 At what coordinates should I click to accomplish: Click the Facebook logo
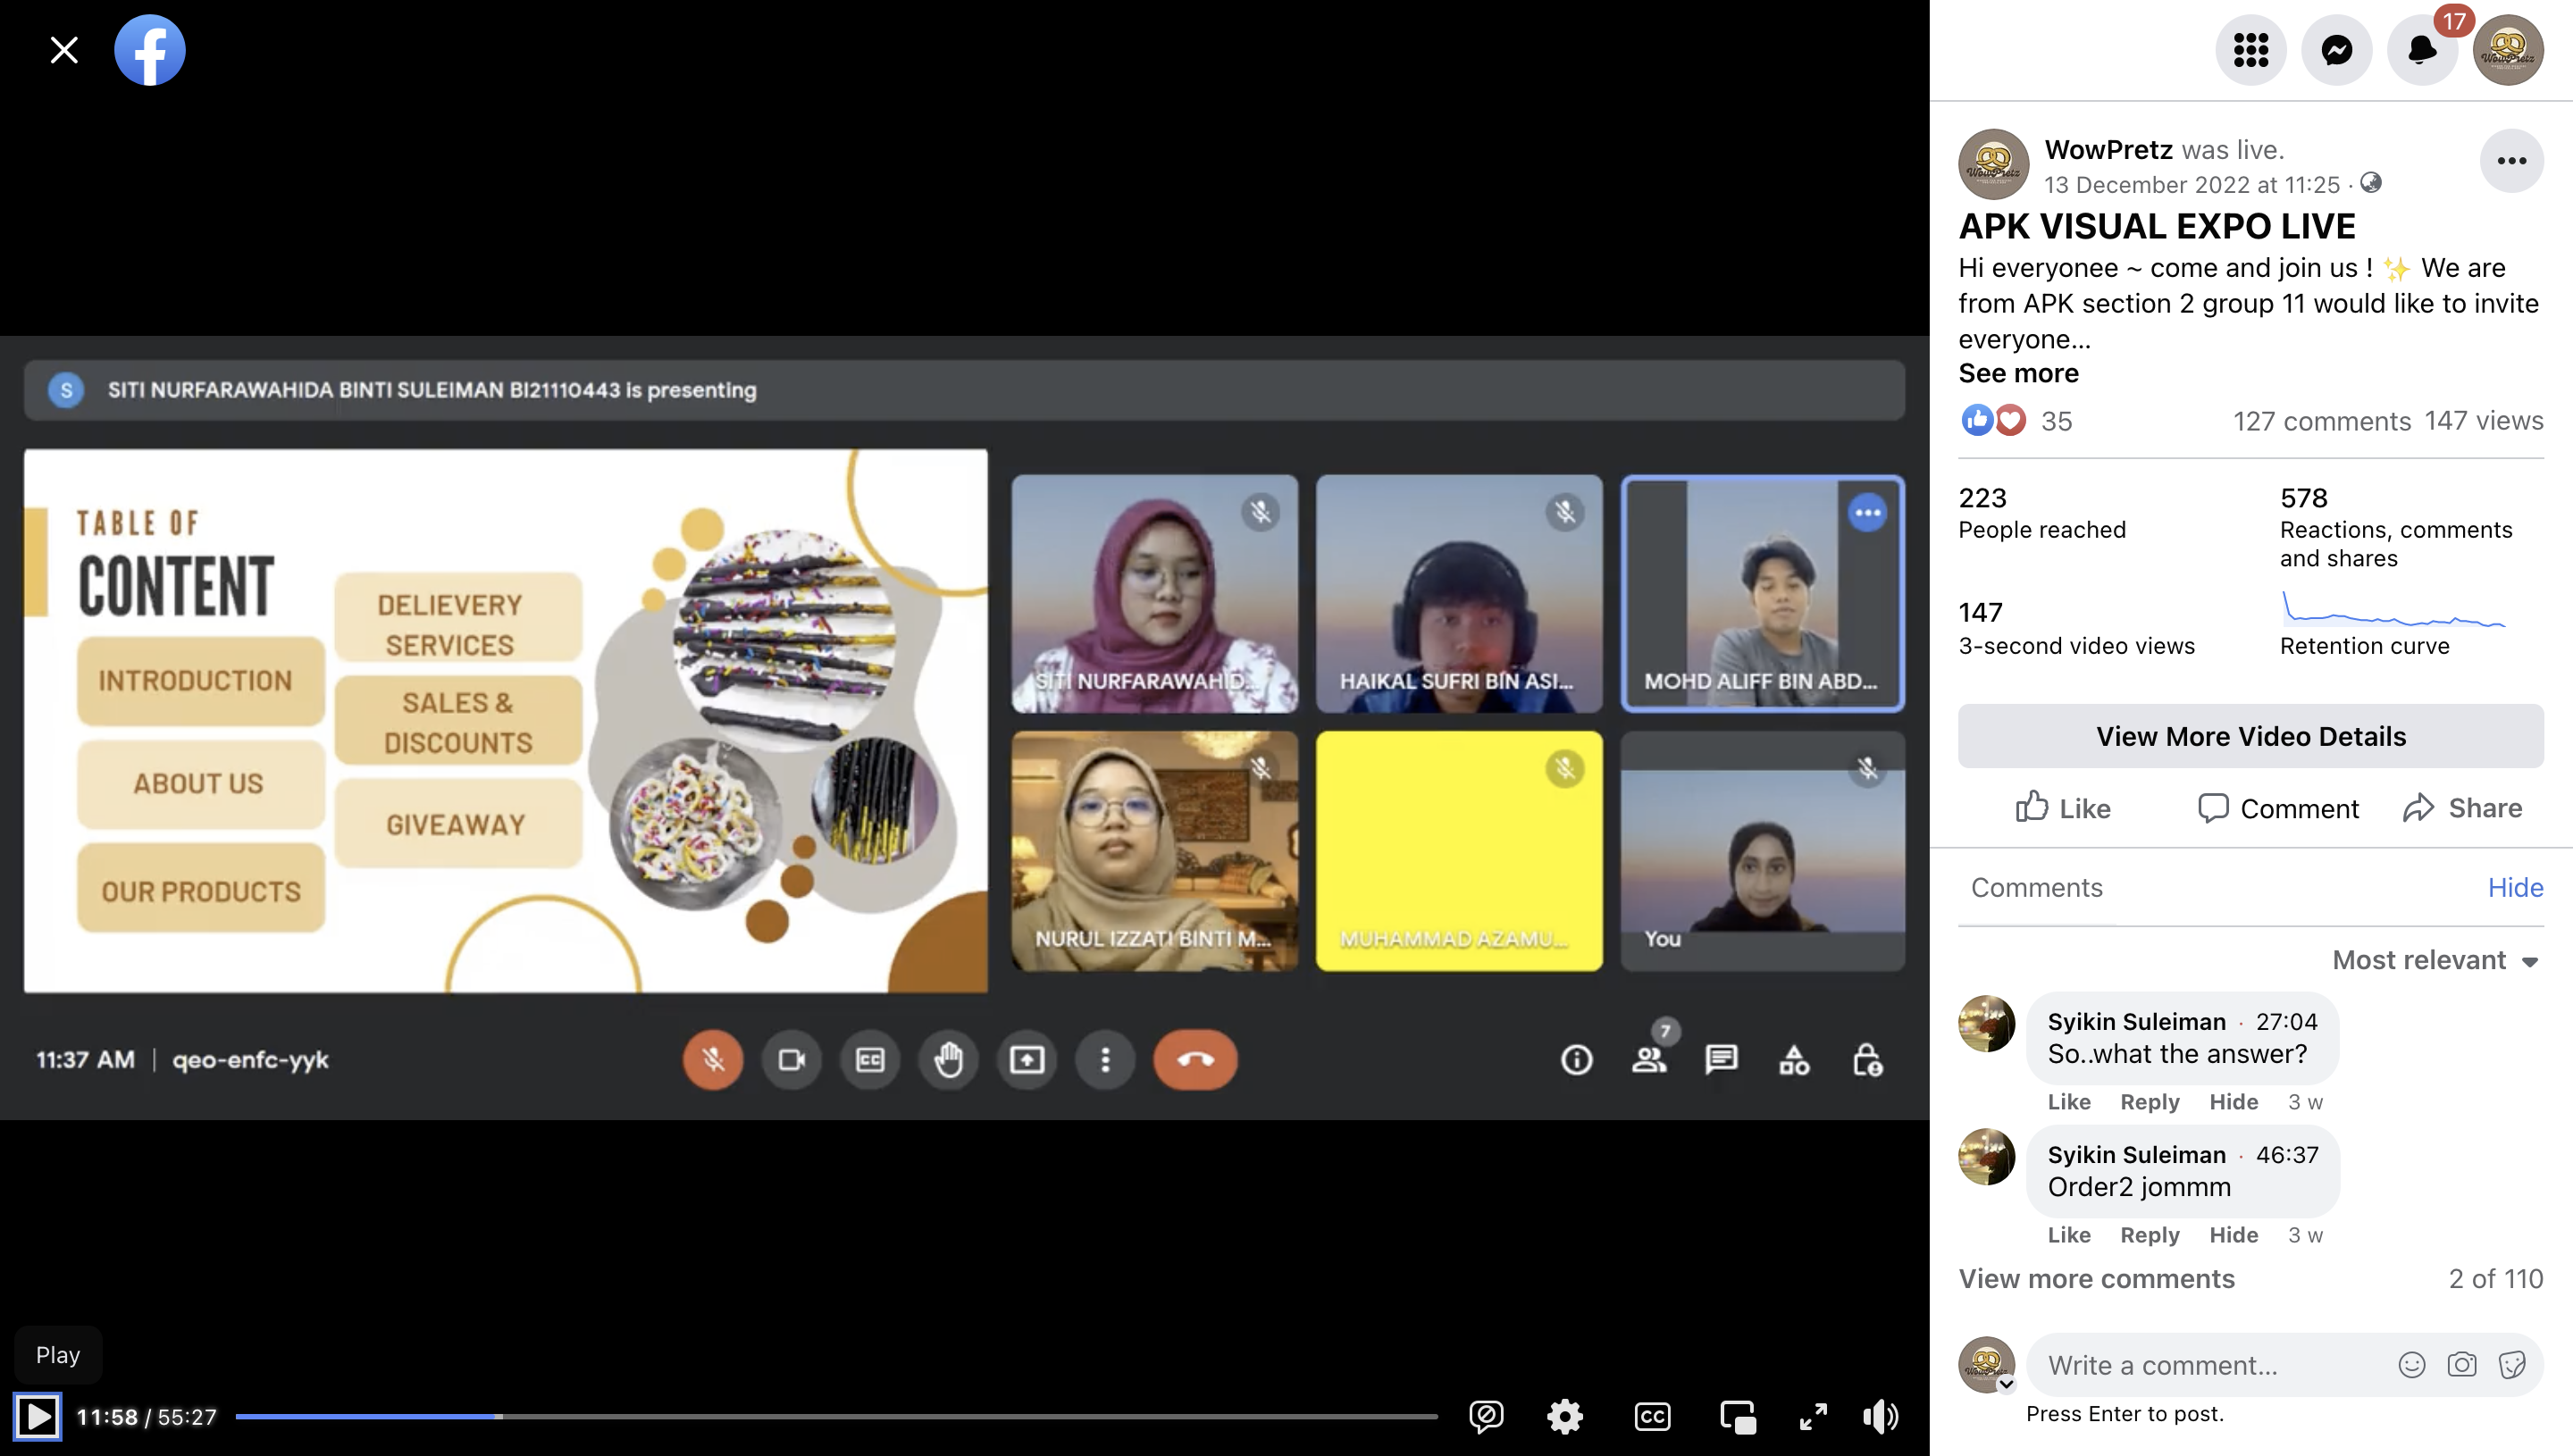pos(150,50)
